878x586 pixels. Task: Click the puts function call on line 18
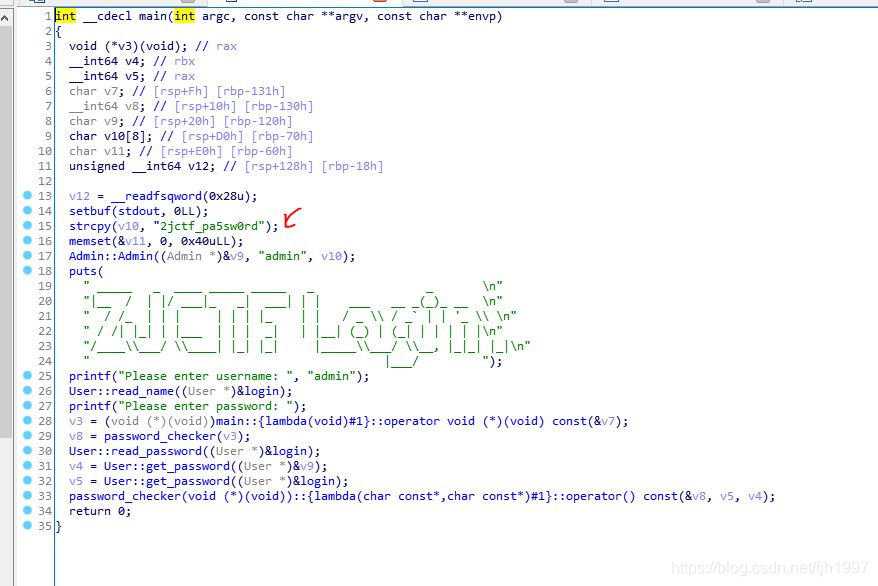(83, 271)
